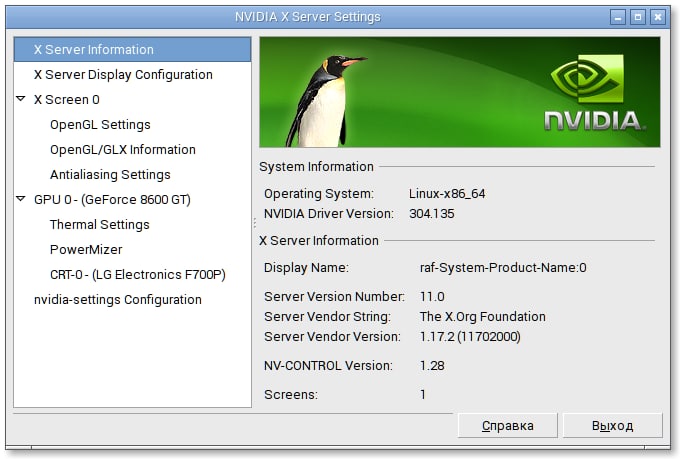Open OpenGL/GLX Information page
This screenshot has height=459, width=680.
[x=123, y=150]
